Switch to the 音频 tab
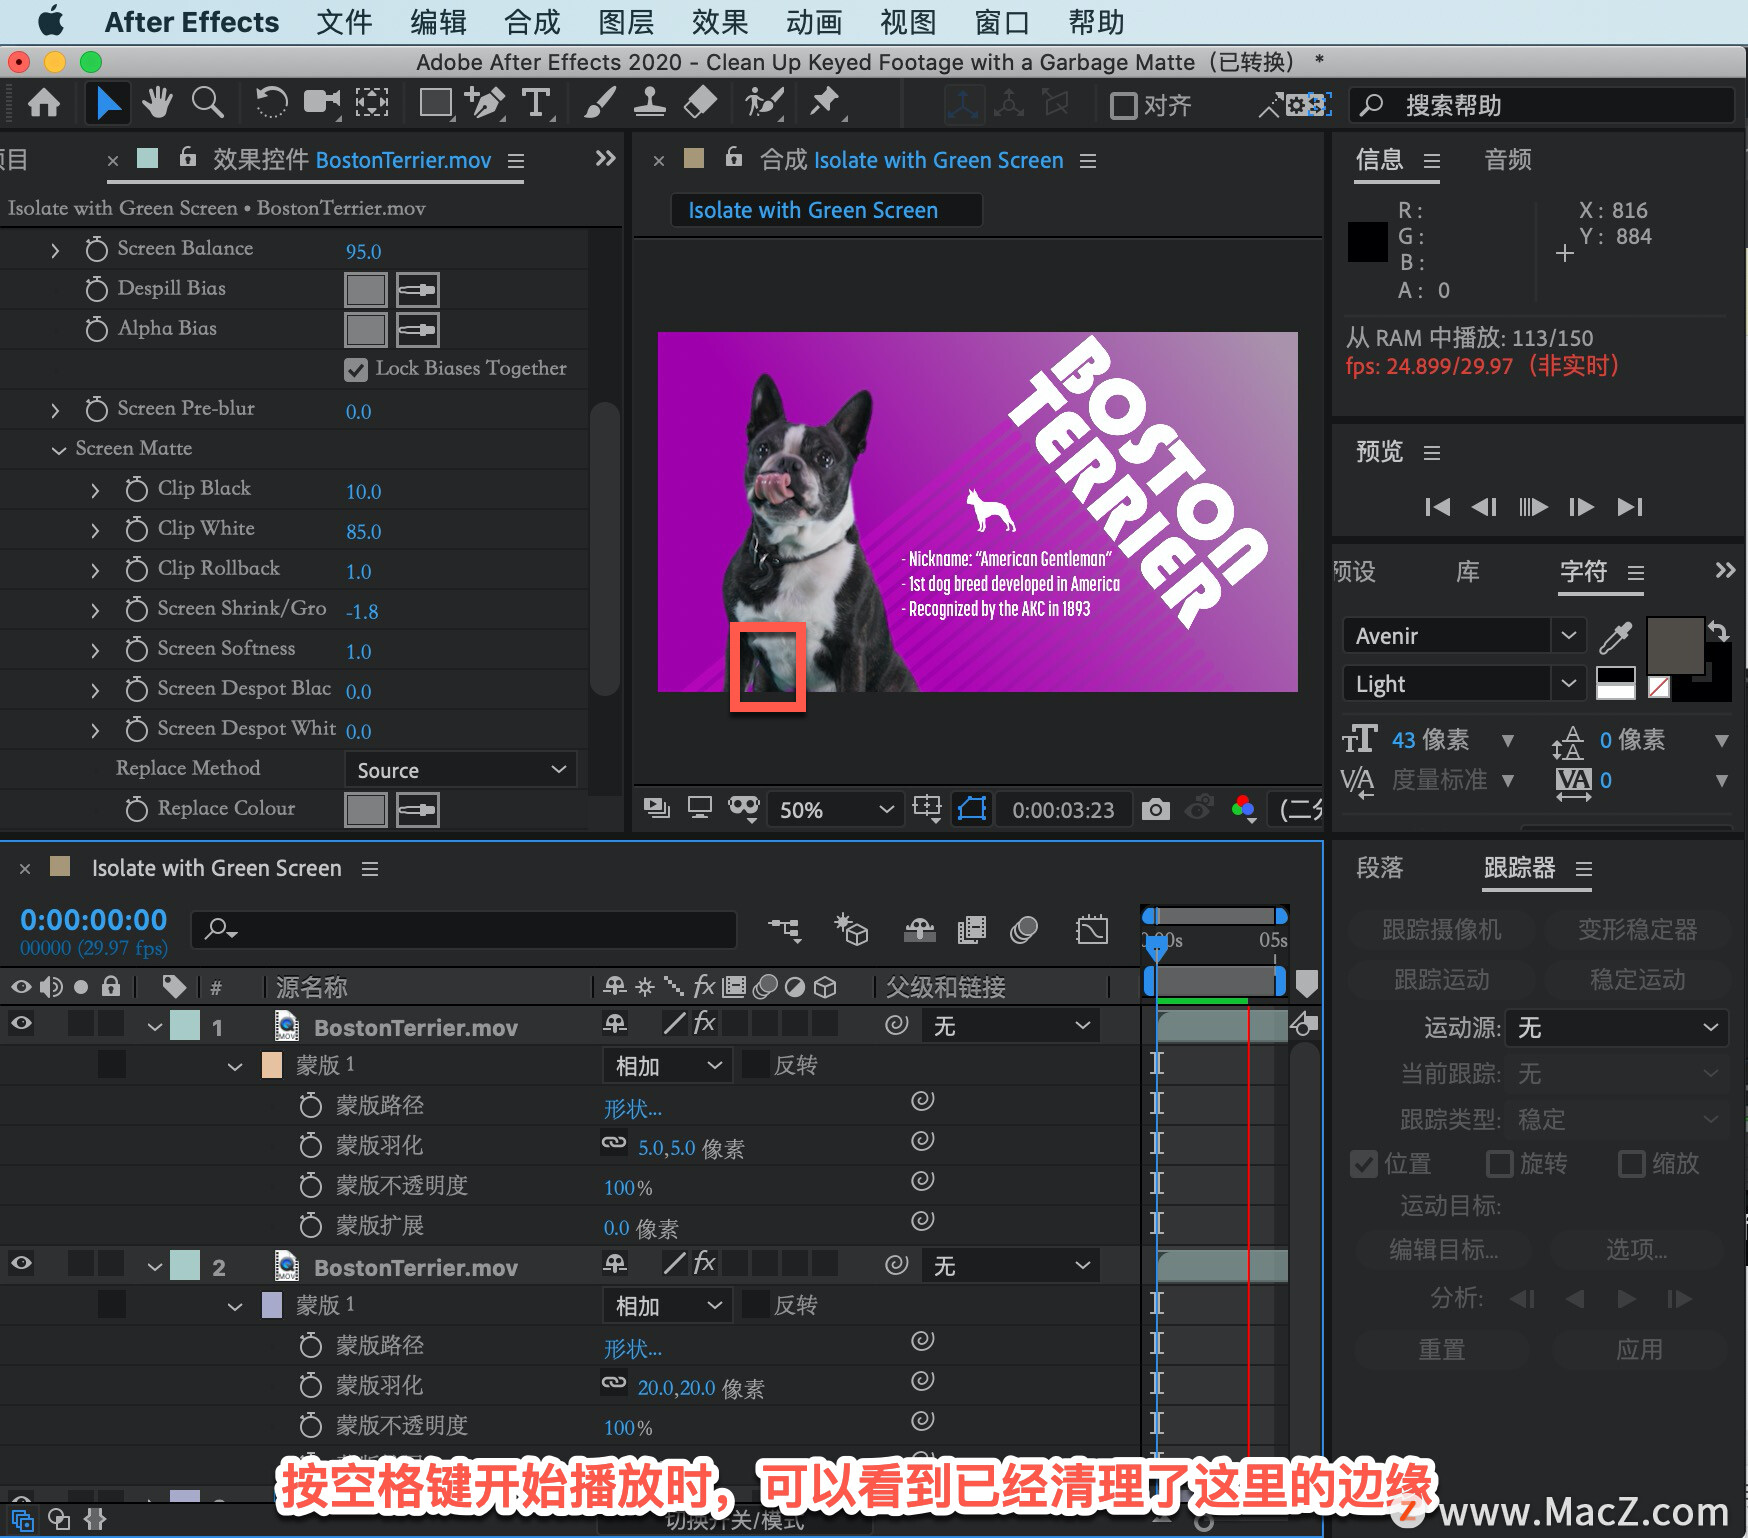Screen dimensions: 1748x1538 [1508, 160]
